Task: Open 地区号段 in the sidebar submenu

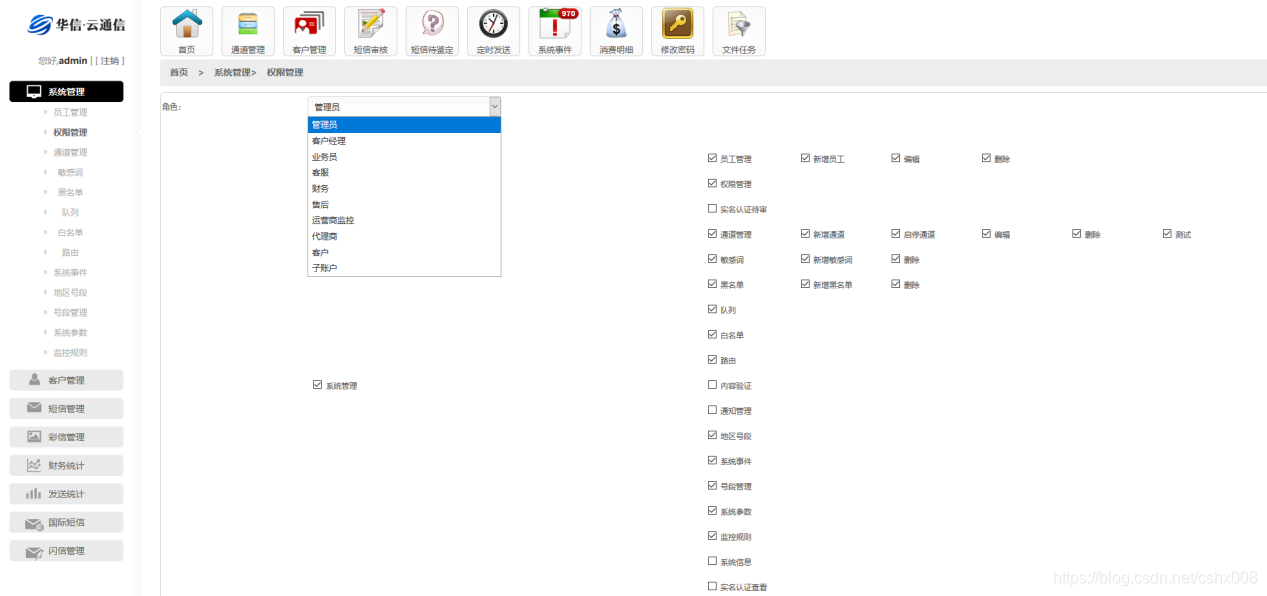Action: [x=70, y=292]
